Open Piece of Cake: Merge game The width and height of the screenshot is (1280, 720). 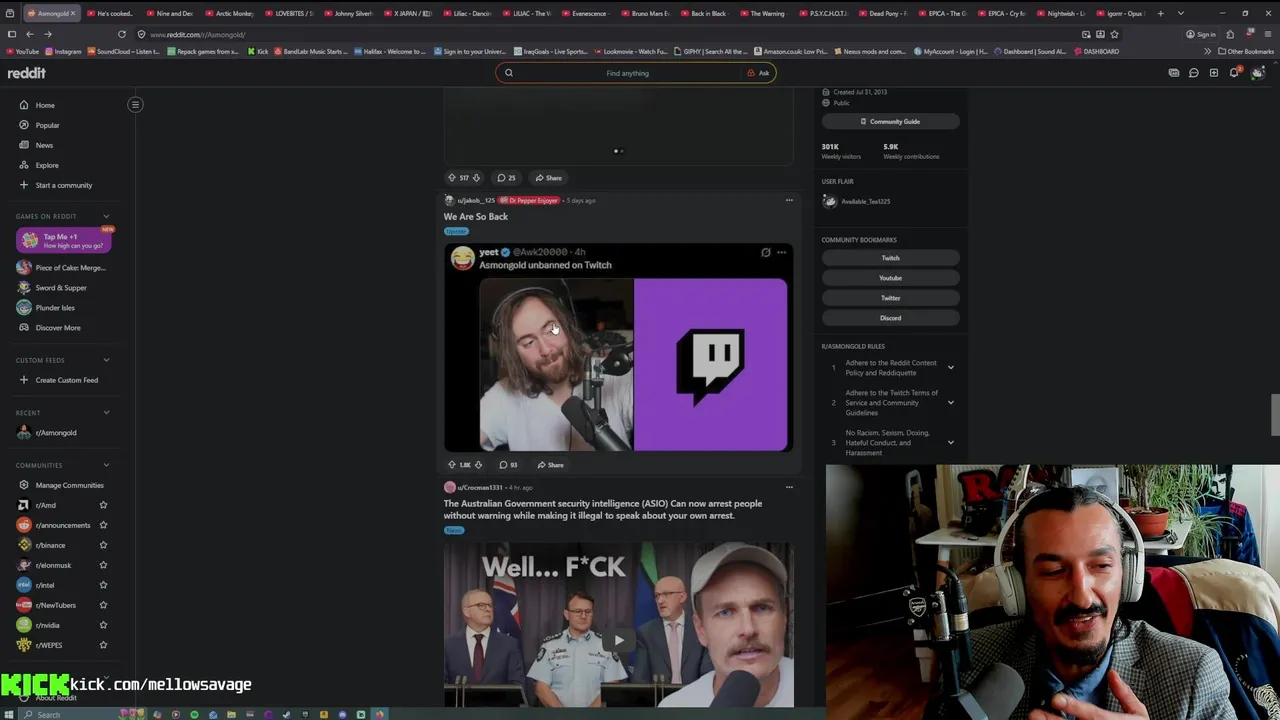[x=62, y=267]
